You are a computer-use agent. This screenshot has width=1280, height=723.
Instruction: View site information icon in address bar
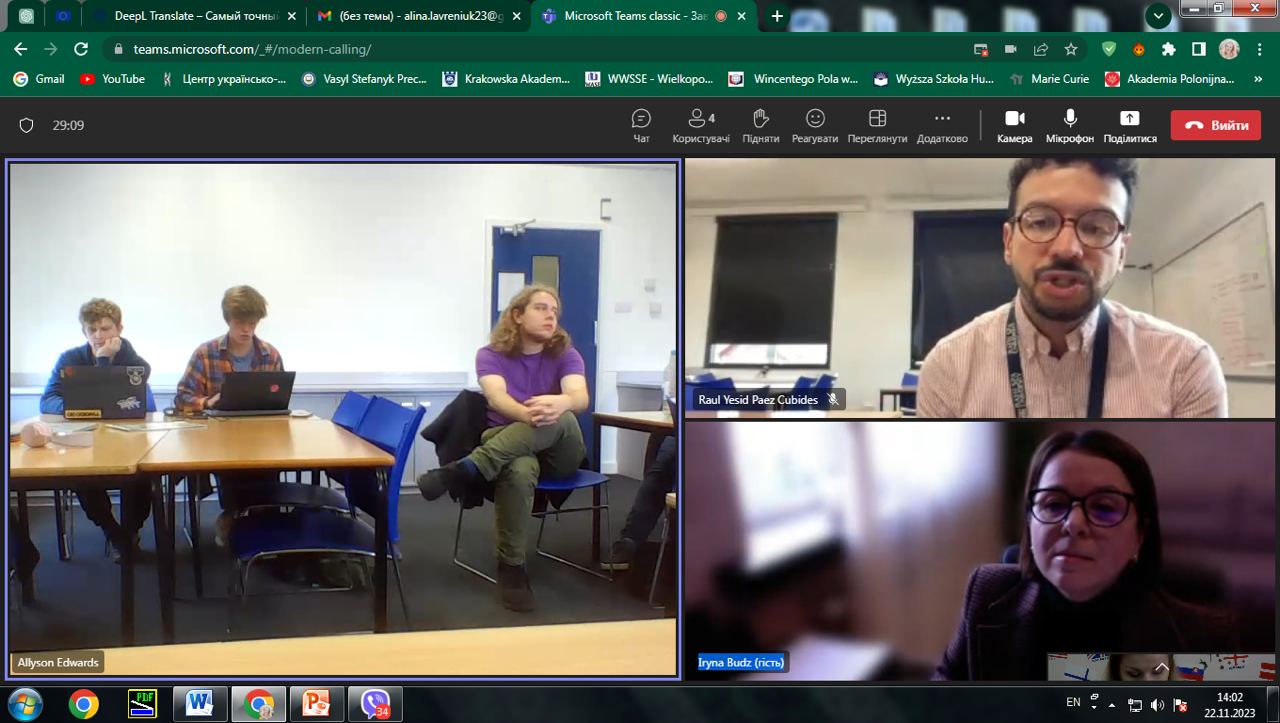(119, 49)
